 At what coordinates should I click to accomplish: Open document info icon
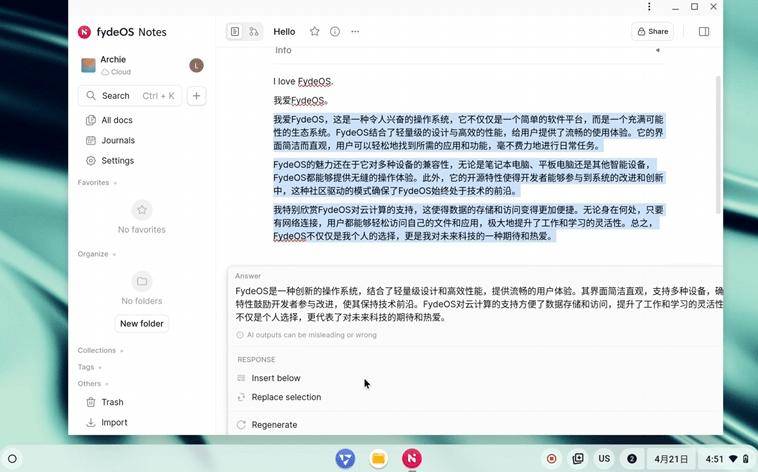335,31
